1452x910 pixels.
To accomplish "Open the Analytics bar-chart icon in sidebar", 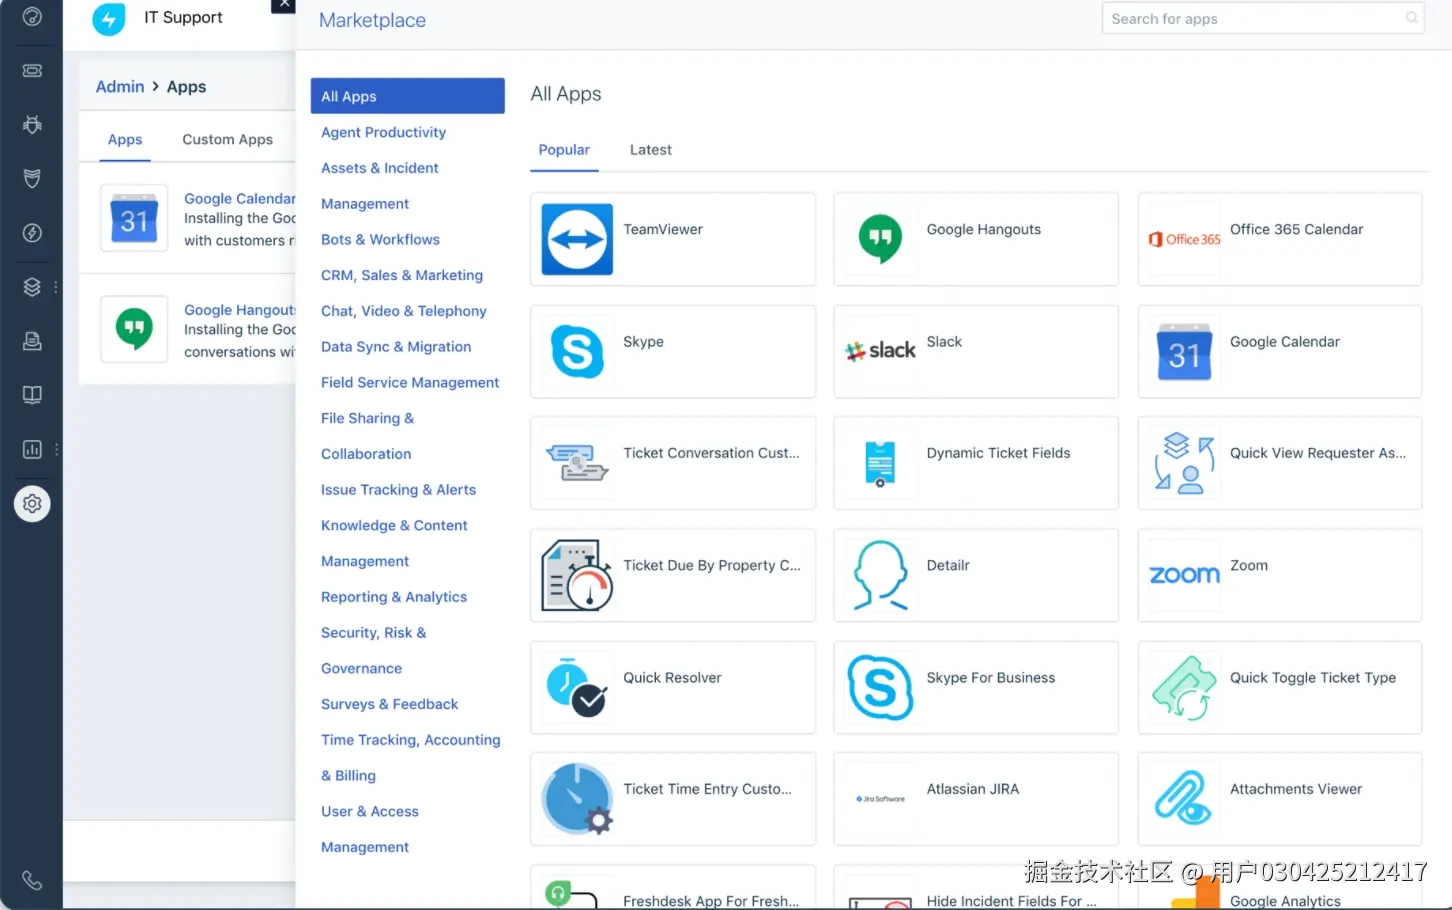I will pyautogui.click(x=31, y=449).
